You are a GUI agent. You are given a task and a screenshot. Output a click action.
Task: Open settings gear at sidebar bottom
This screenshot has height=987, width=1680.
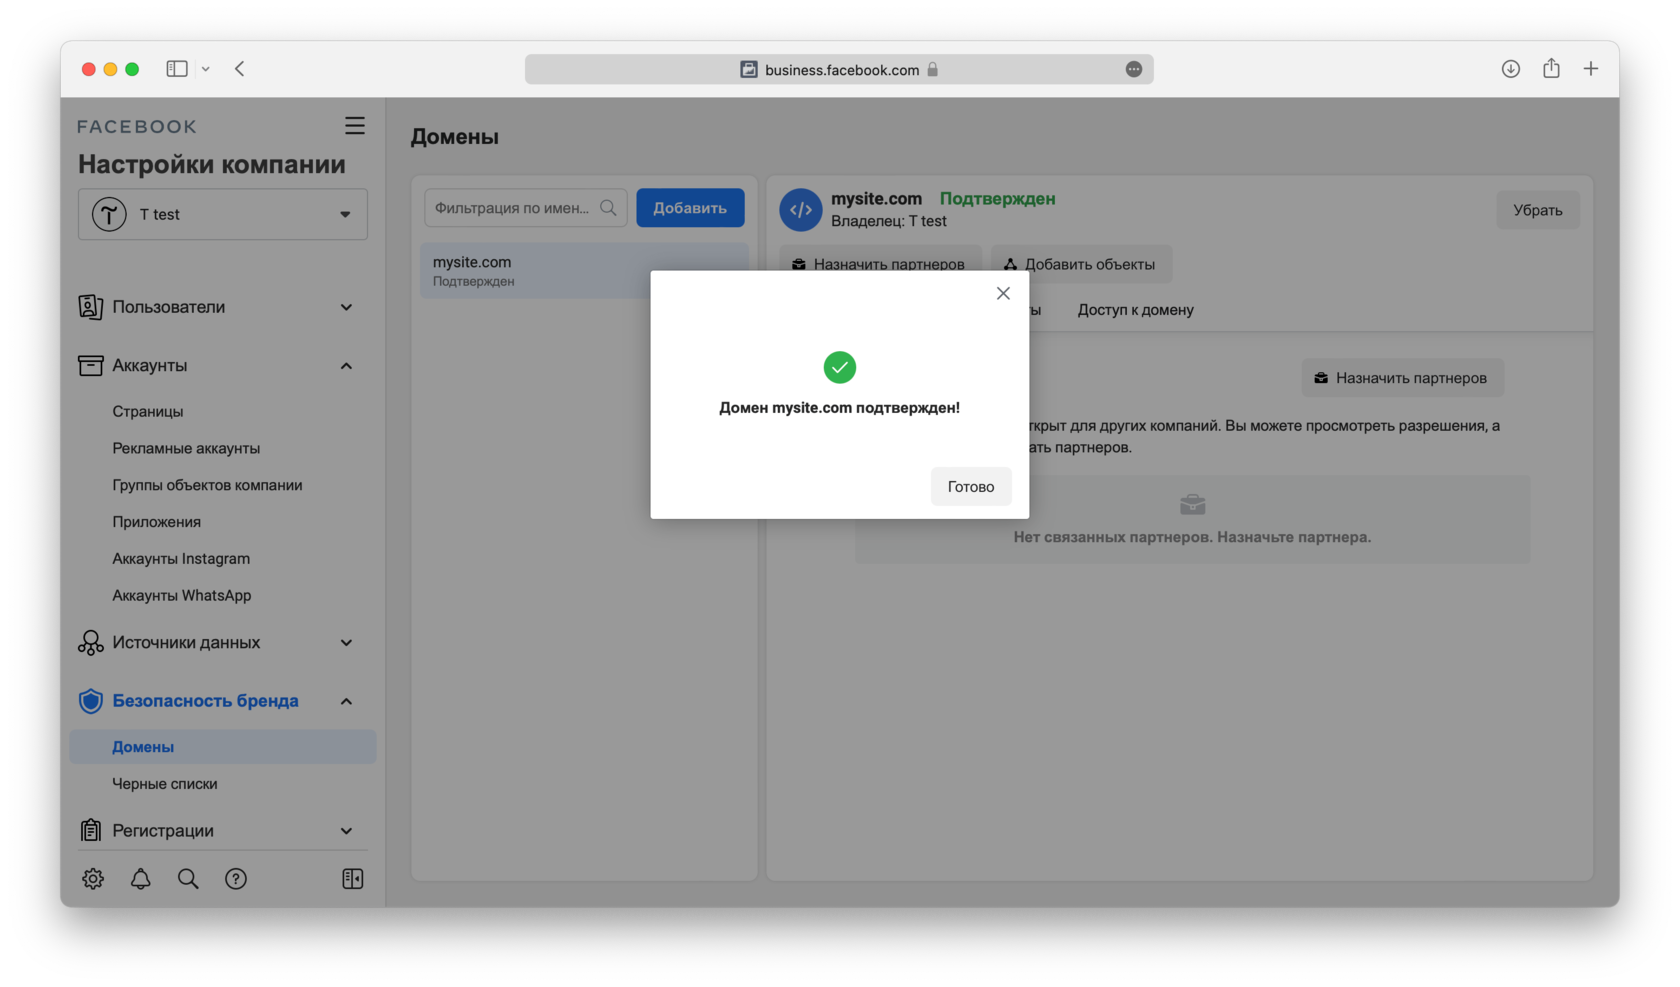click(93, 879)
